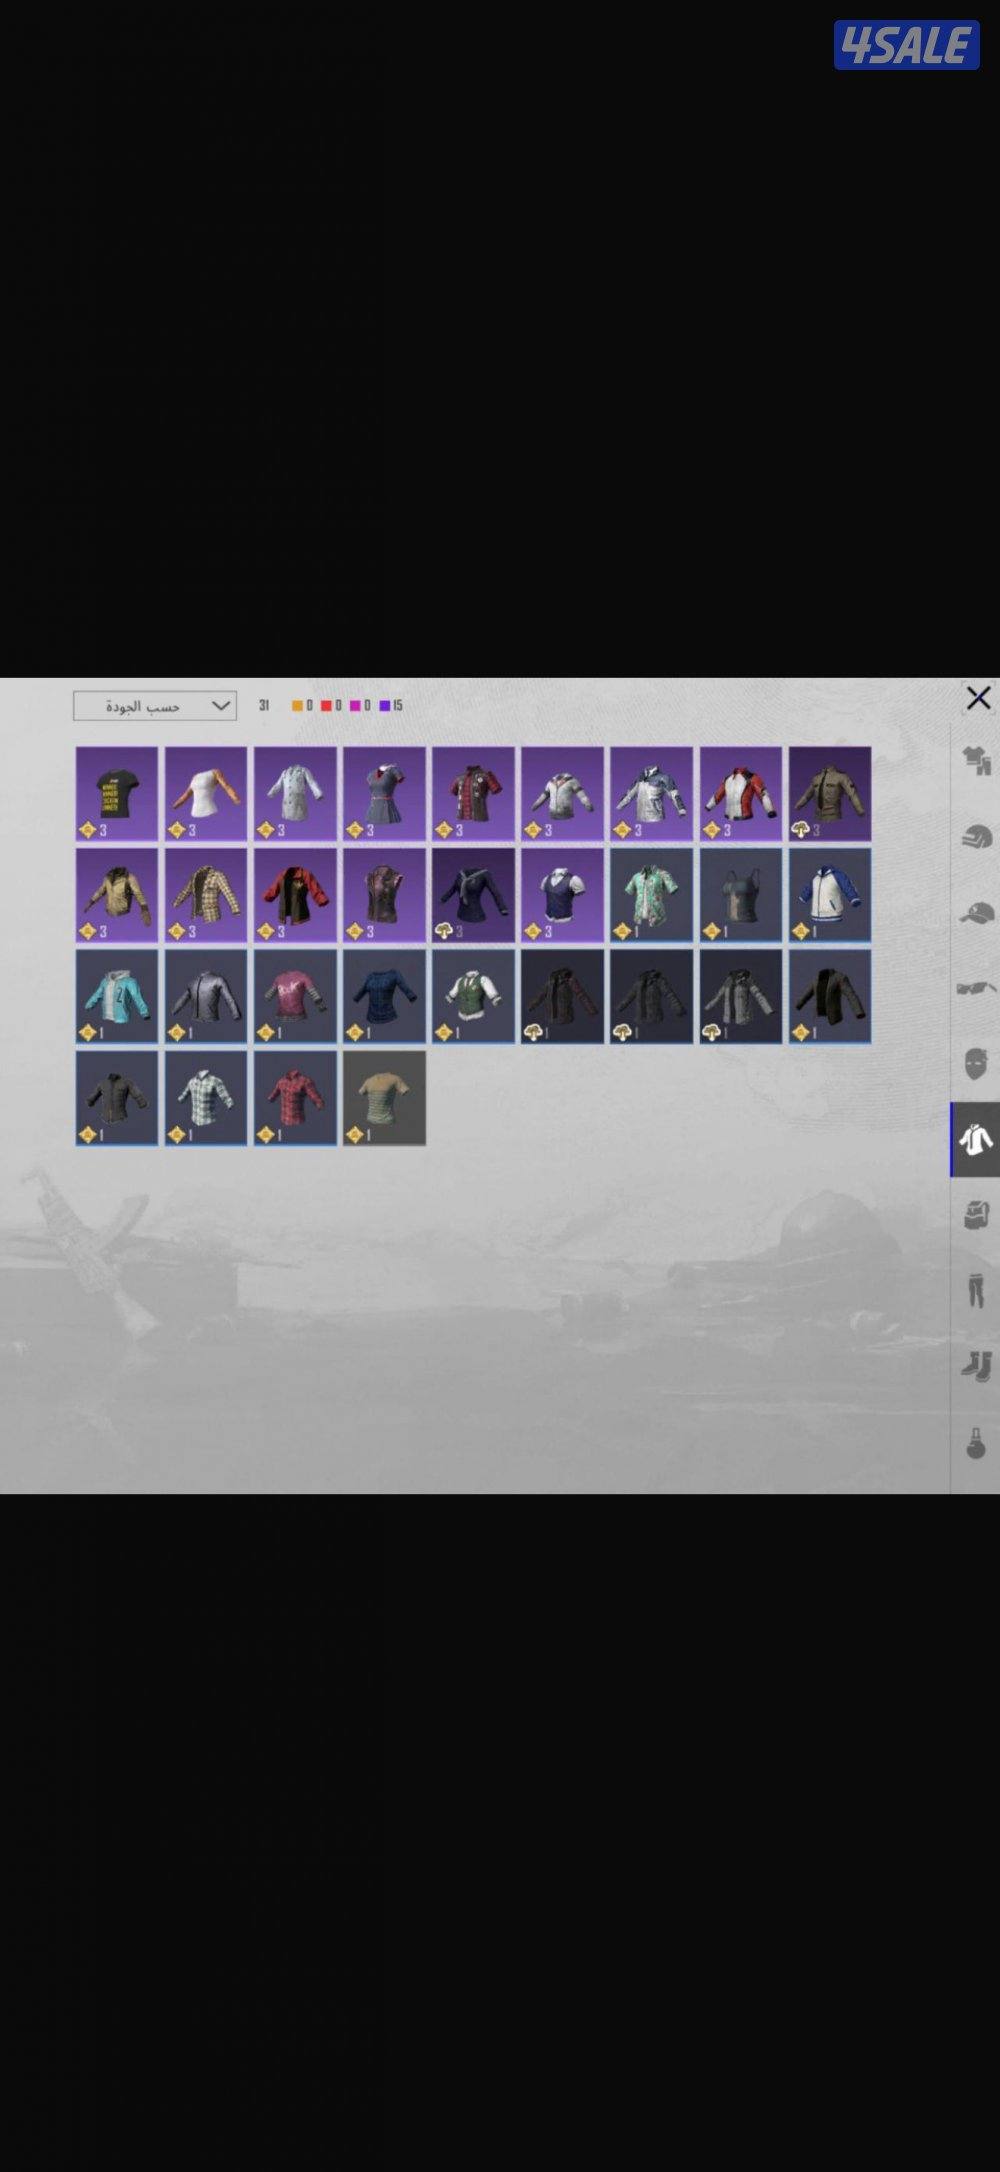Pick the cyan blue hoodie item
The height and width of the screenshot is (2172, 1000).
pyautogui.click(x=117, y=996)
